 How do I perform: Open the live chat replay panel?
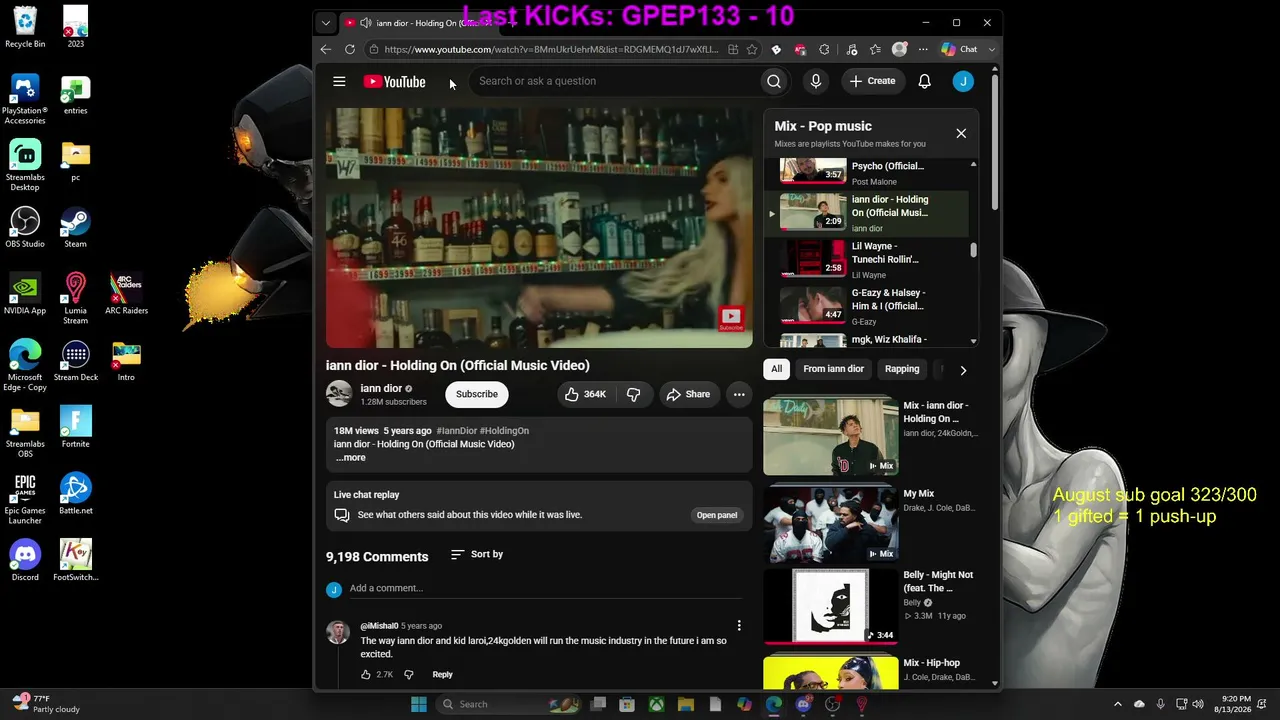[x=717, y=515]
